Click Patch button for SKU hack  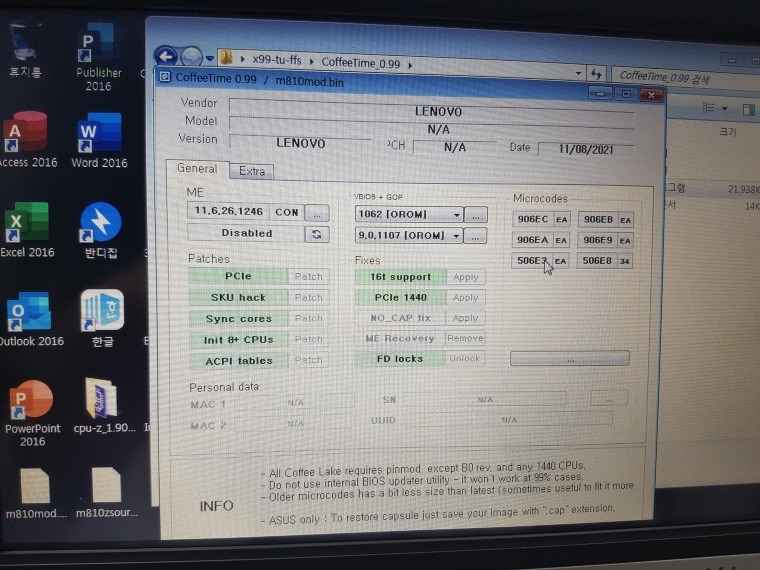tap(308, 297)
